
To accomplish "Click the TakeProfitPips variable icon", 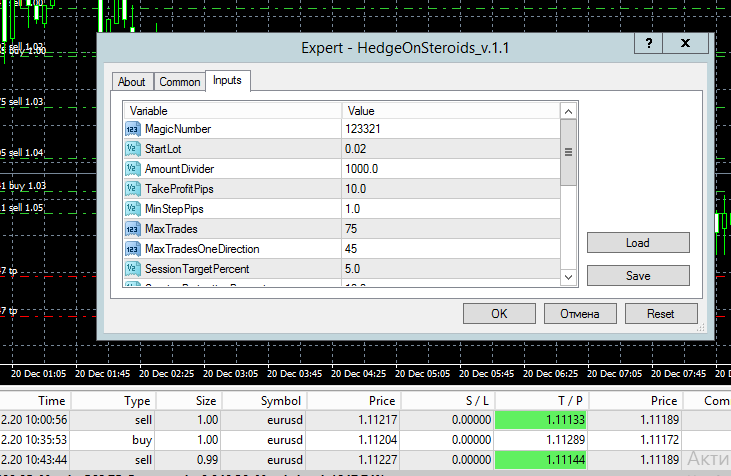I will click(x=132, y=189).
